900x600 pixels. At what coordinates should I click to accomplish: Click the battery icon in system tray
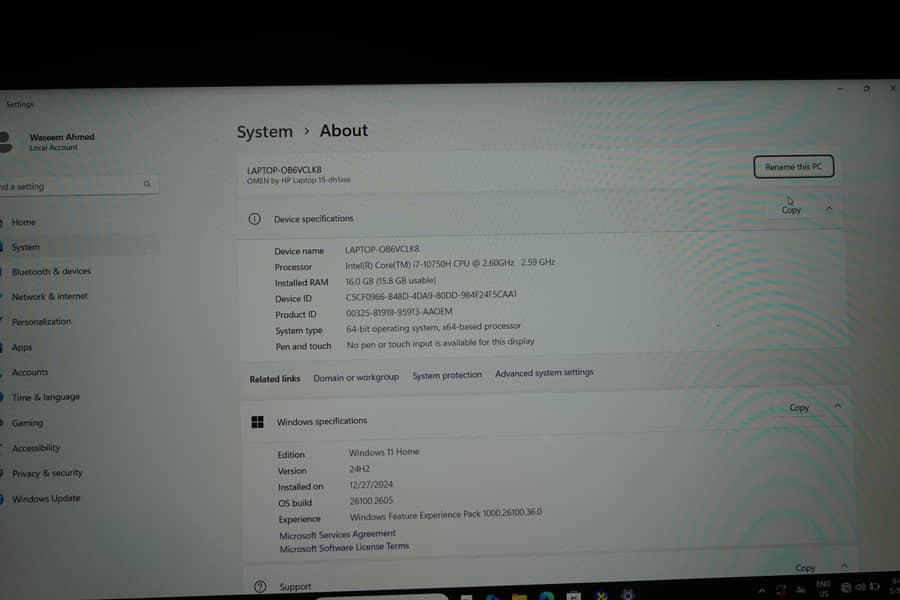(x=874, y=586)
